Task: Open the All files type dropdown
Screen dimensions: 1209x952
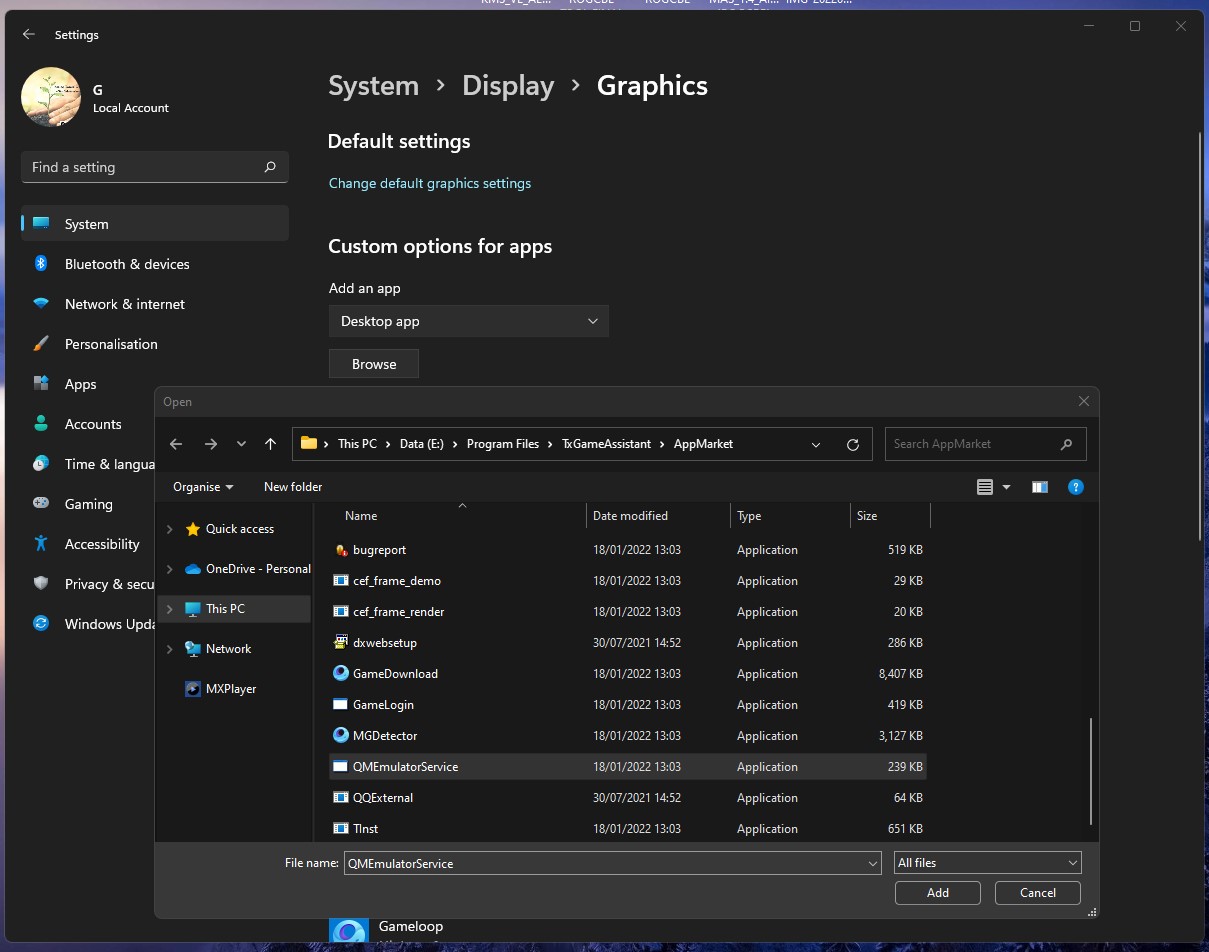Action: (x=987, y=863)
